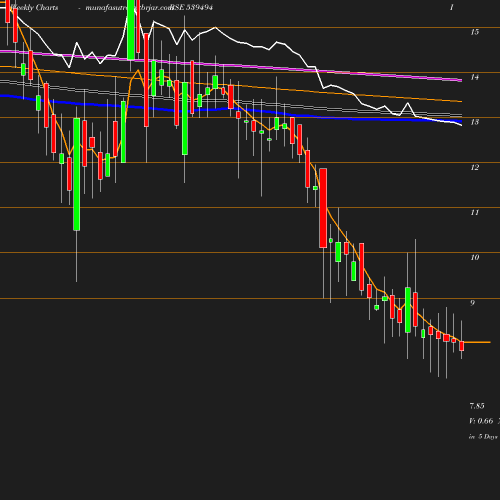This screenshot has width=500, height=500.
Task: Click the munafasutra website watermark text
Action: [129, 8]
